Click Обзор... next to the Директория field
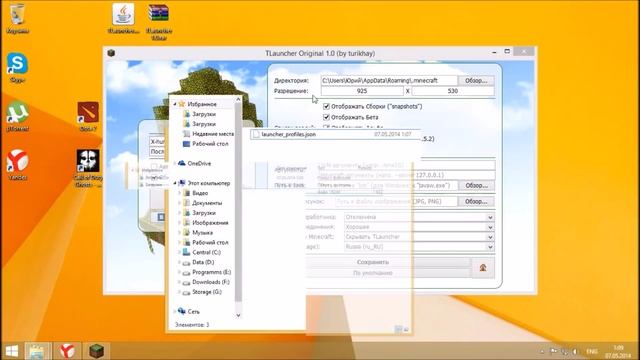The height and width of the screenshot is (360, 640). (476, 80)
